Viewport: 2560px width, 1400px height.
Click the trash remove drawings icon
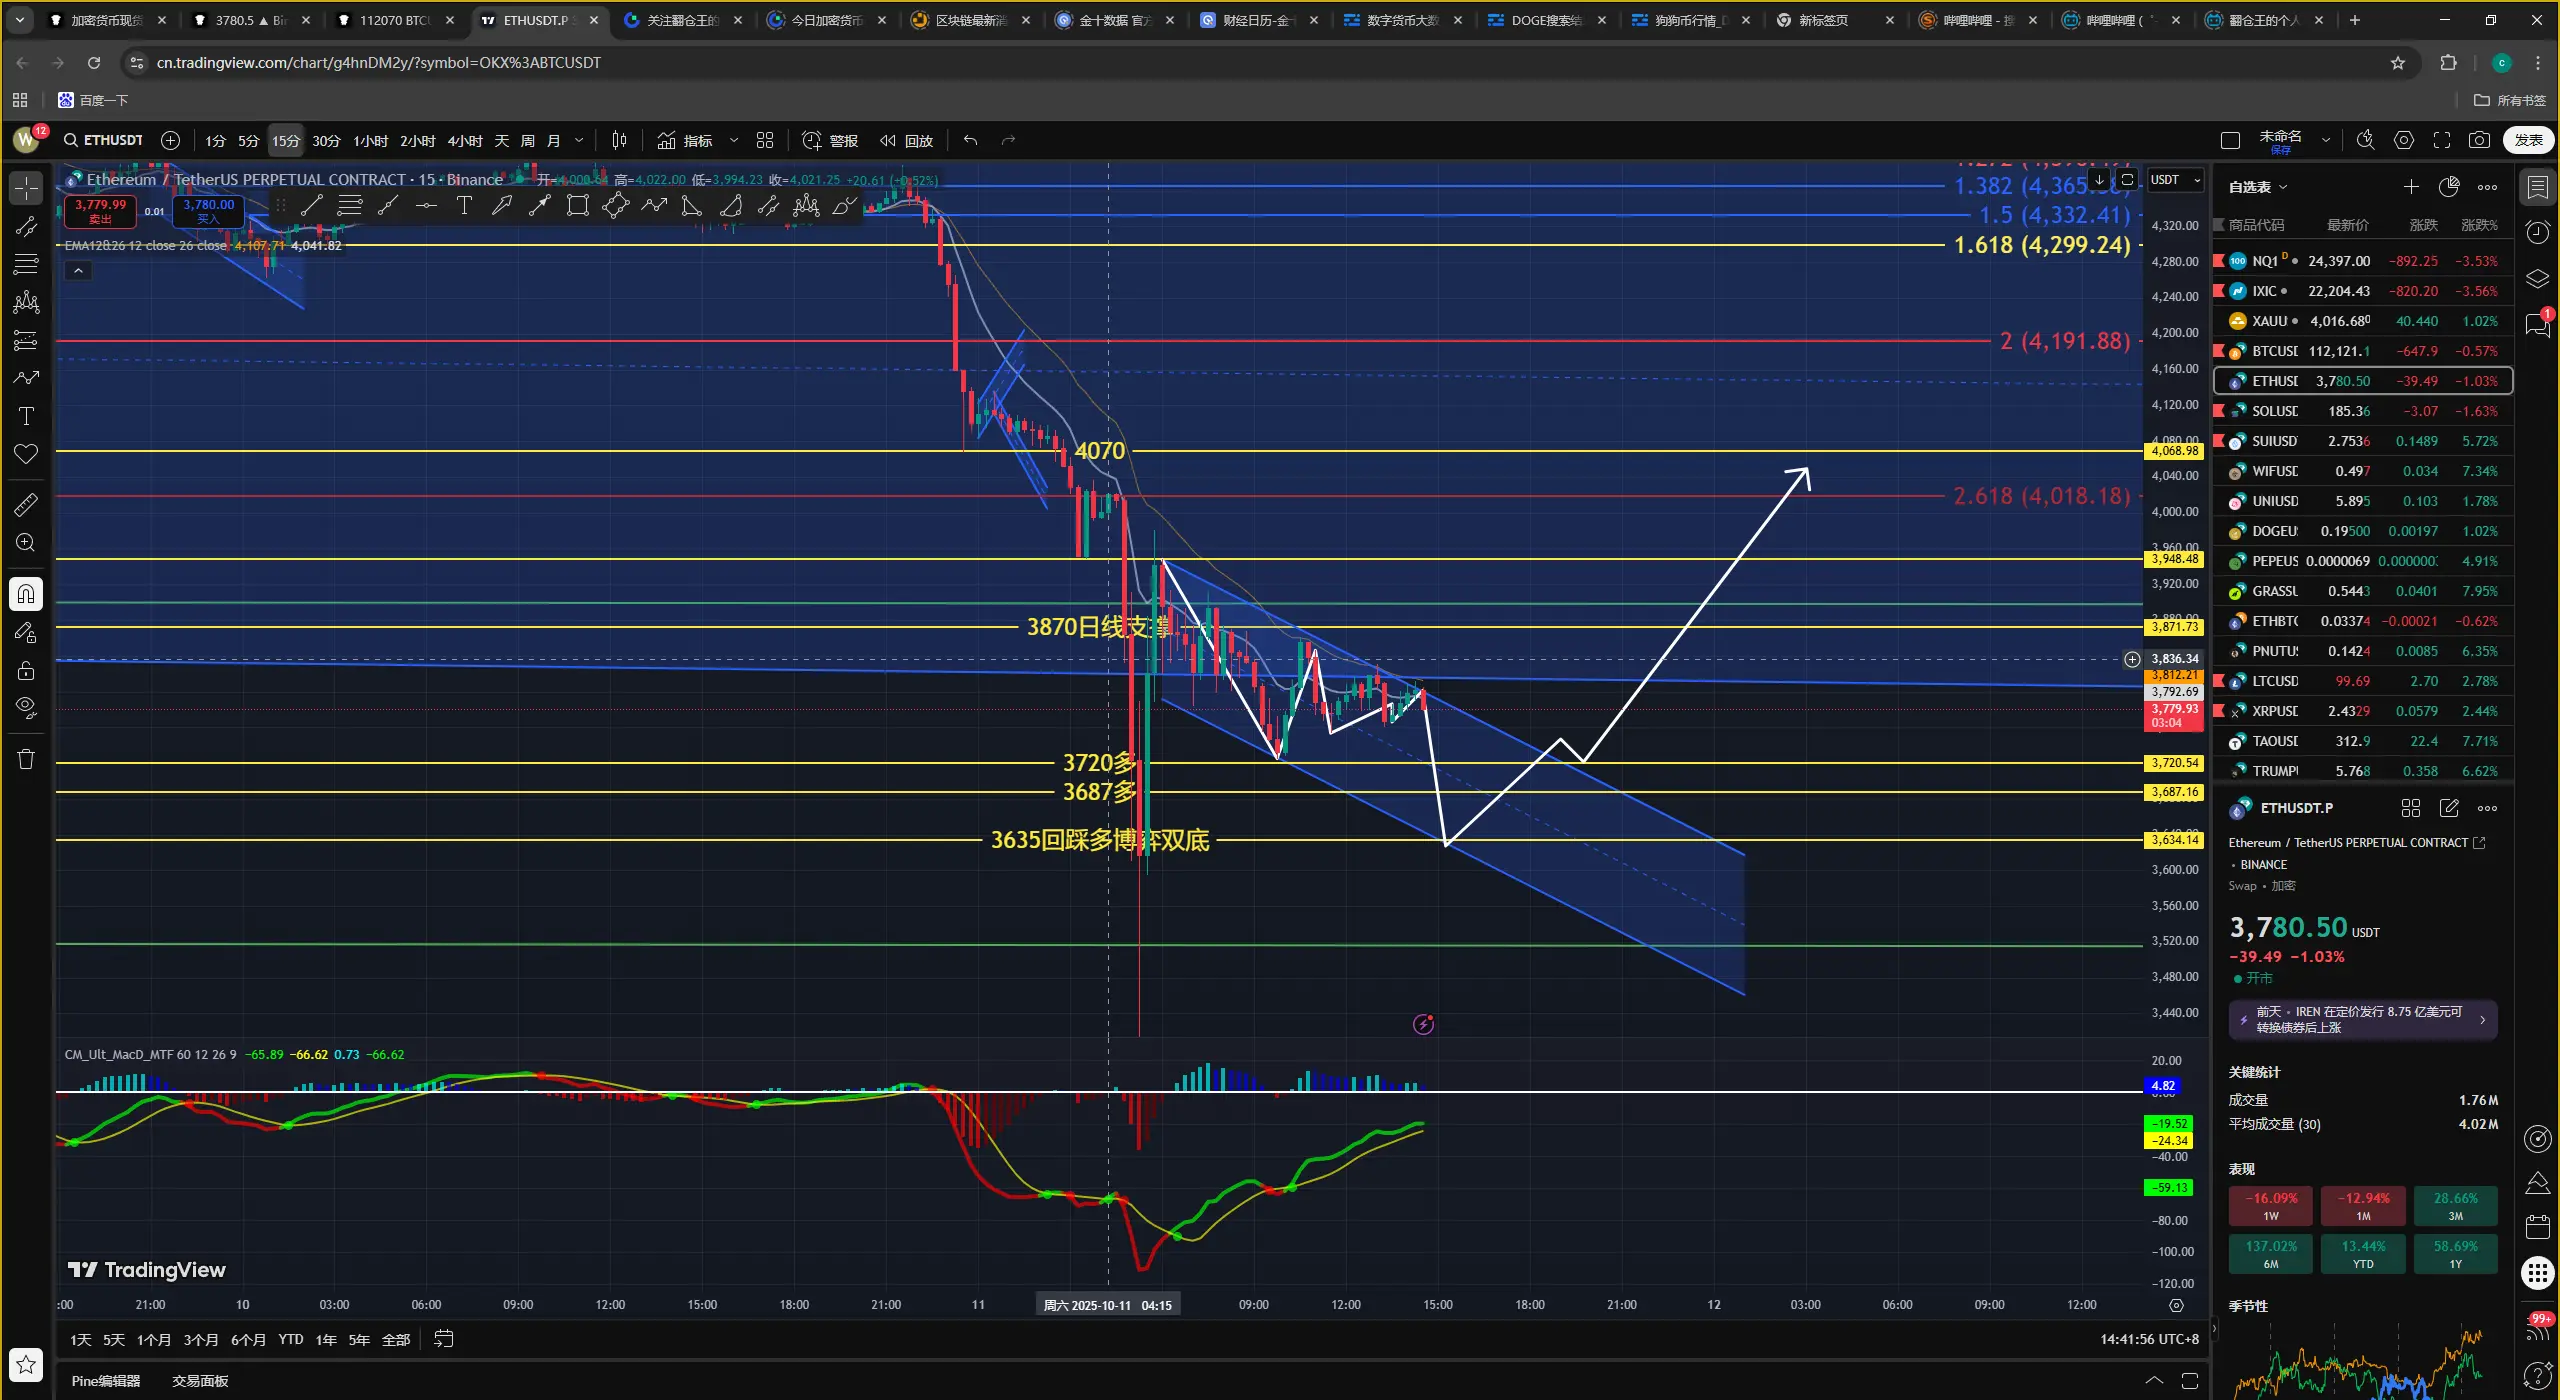[x=26, y=759]
